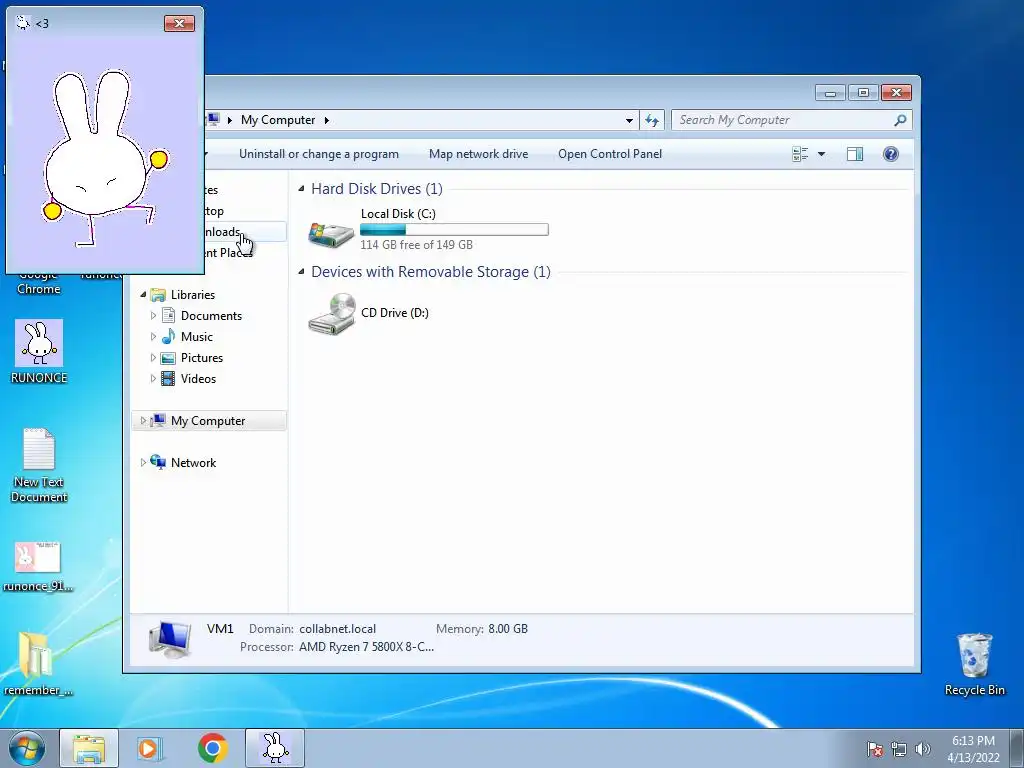Click the Libraries folder icon
Image resolution: width=1024 pixels, height=768 pixels.
158,295
